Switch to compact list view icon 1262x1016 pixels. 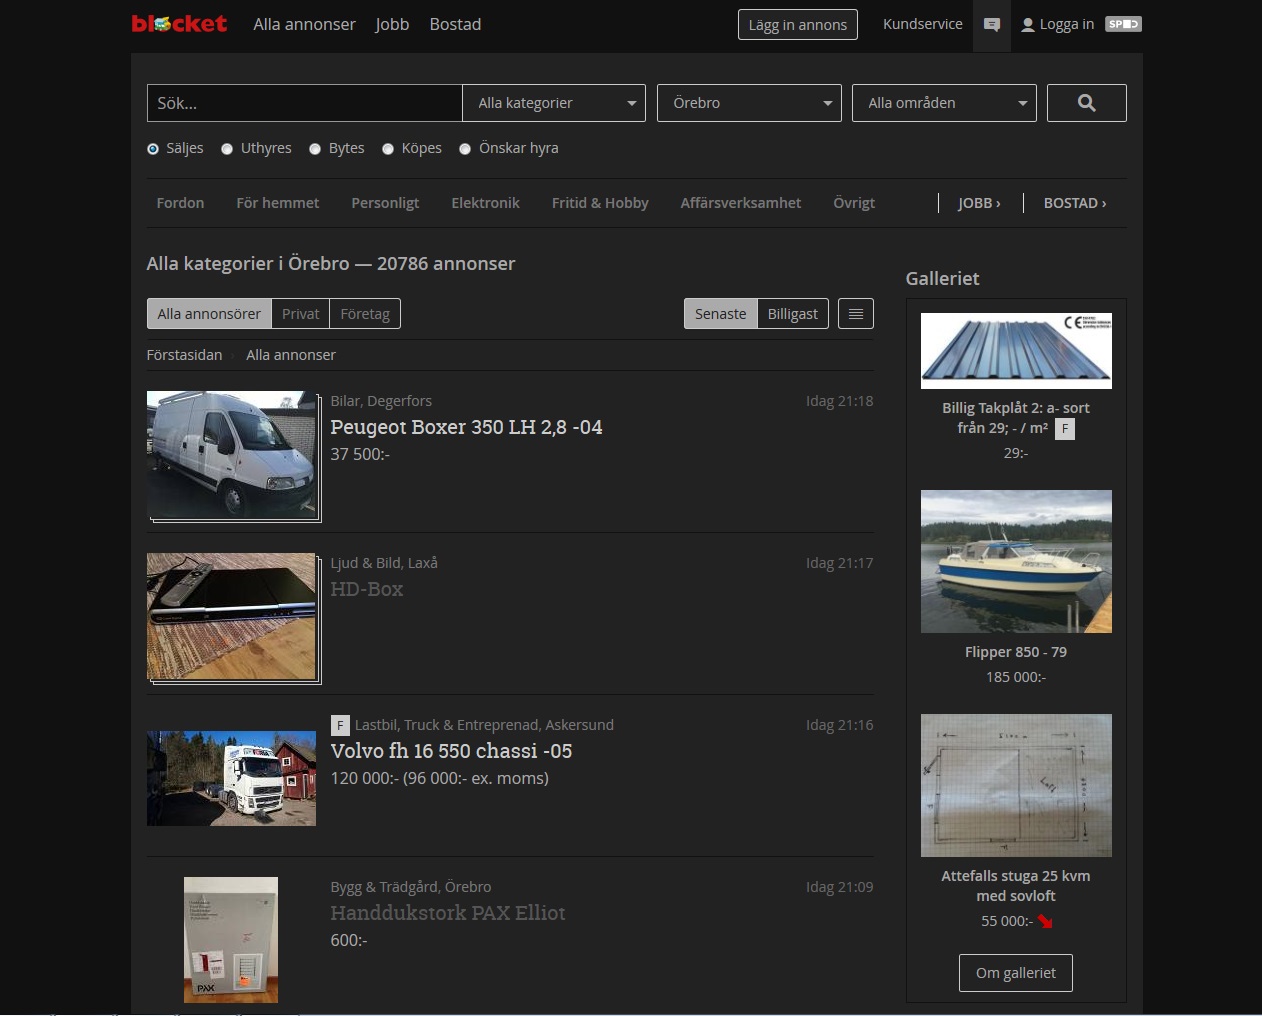point(855,314)
